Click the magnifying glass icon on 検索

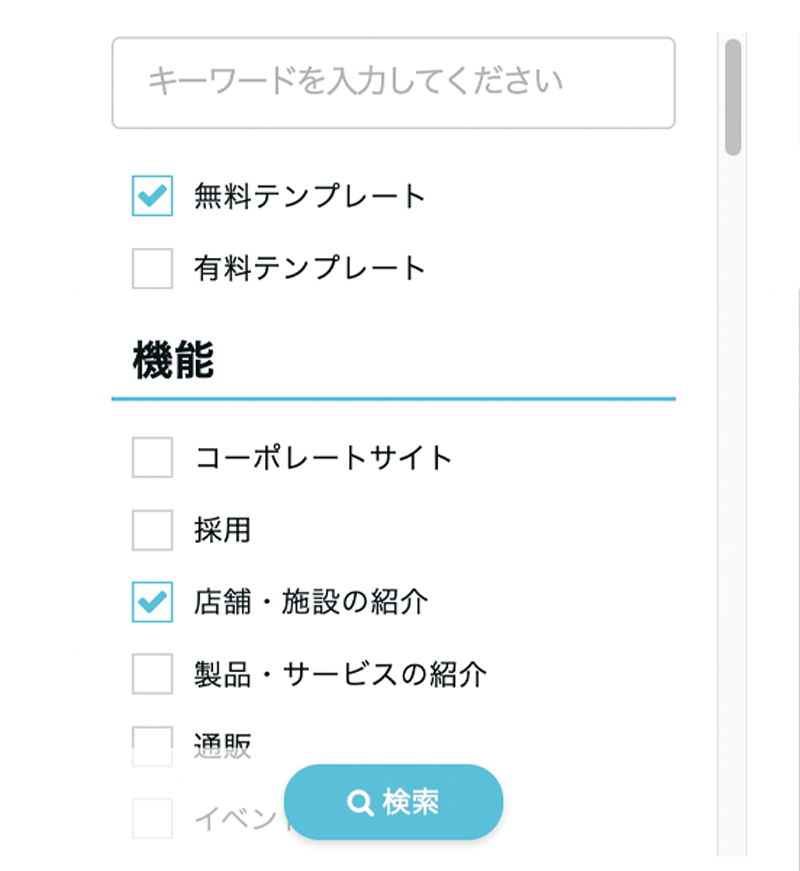click(360, 803)
